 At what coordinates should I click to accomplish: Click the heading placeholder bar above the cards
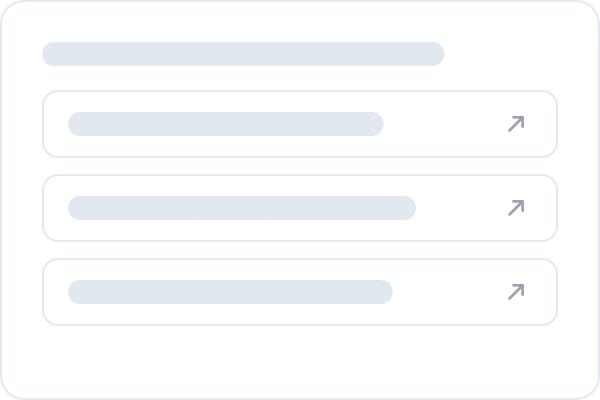pos(243,54)
